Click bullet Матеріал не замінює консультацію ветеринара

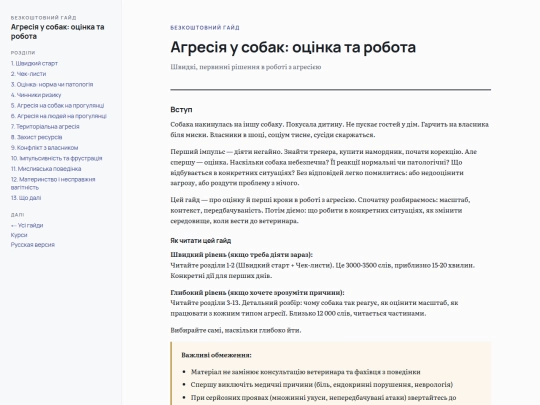tap(305, 372)
